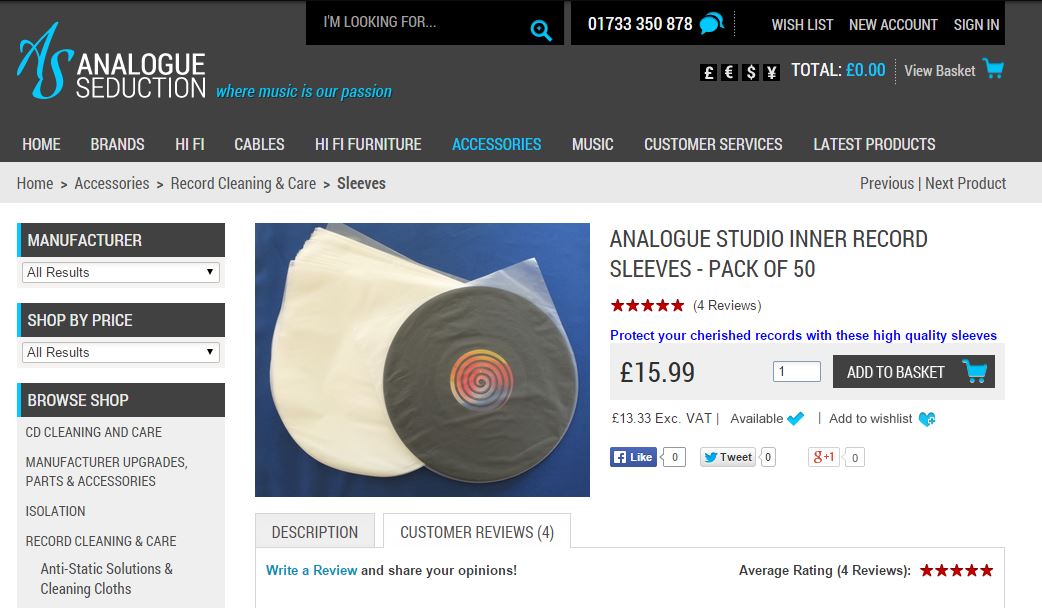Open the Manufacturer All Results dropdown
1042x608 pixels.
121,272
